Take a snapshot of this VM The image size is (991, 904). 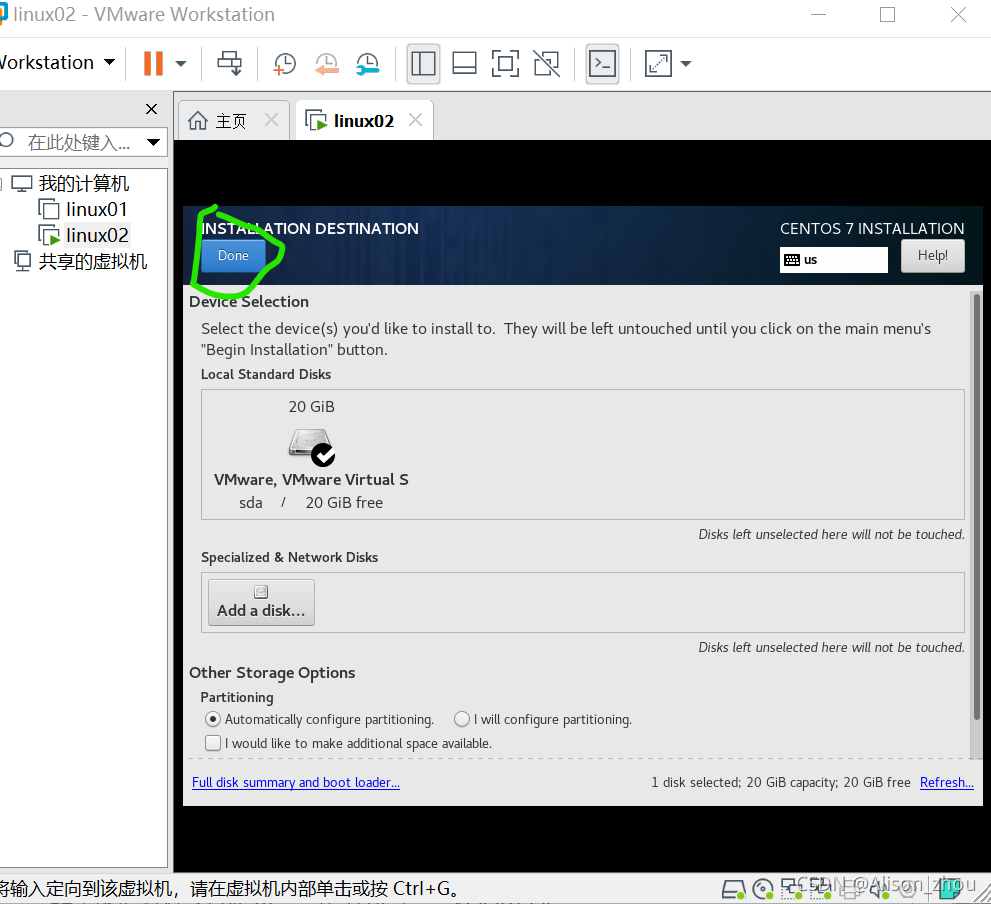tap(284, 63)
